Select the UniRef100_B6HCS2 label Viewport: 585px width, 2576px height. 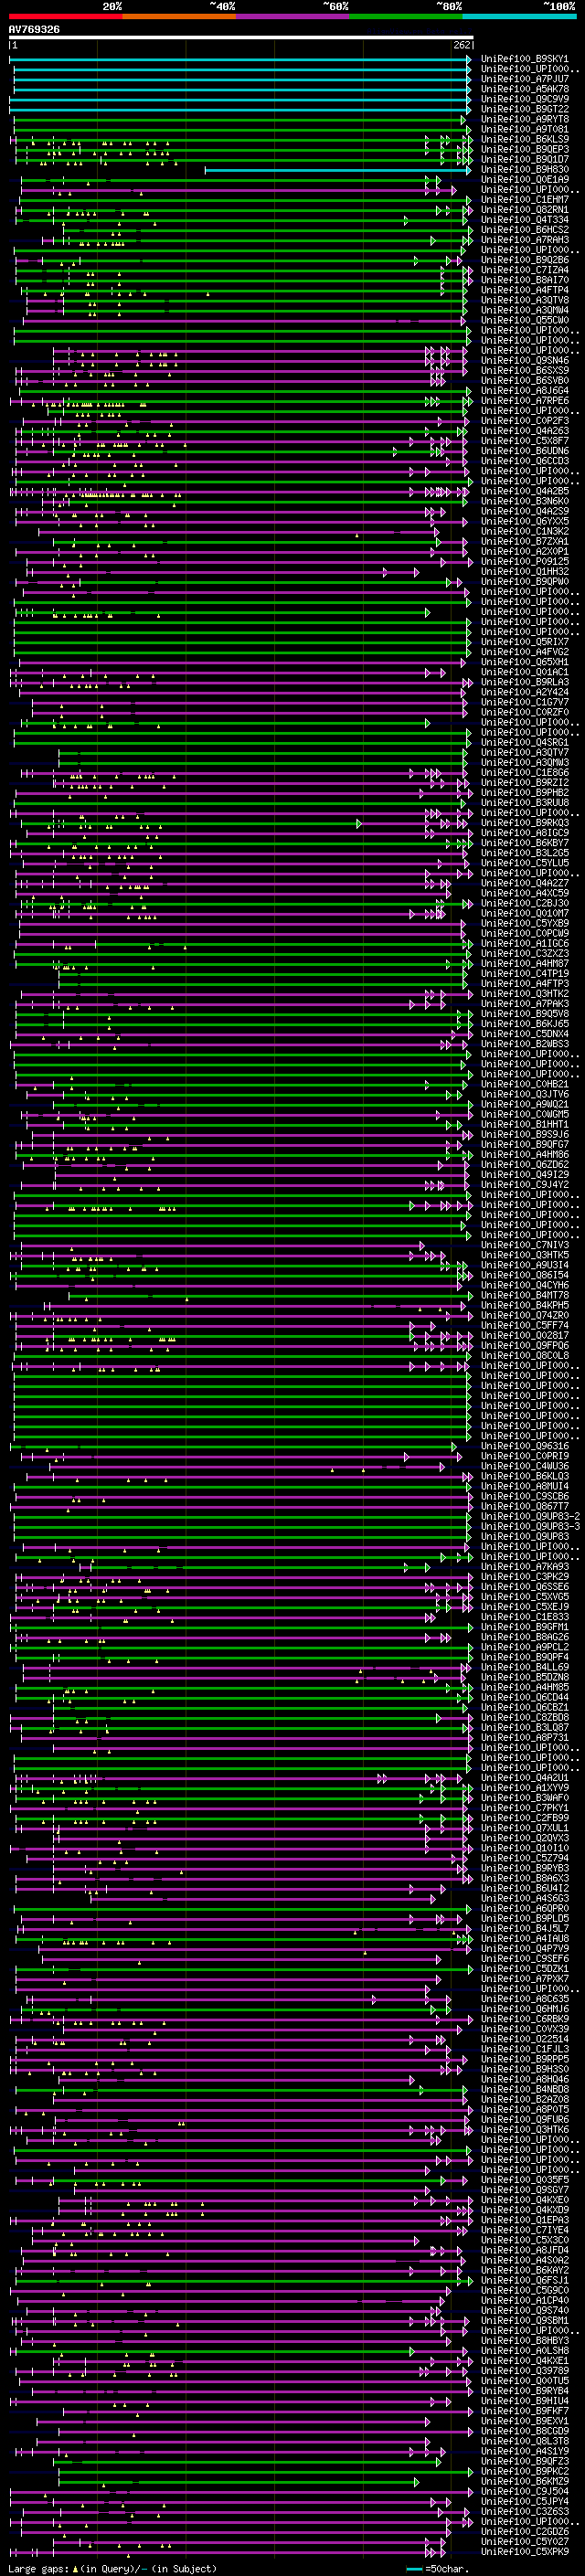[x=524, y=230]
